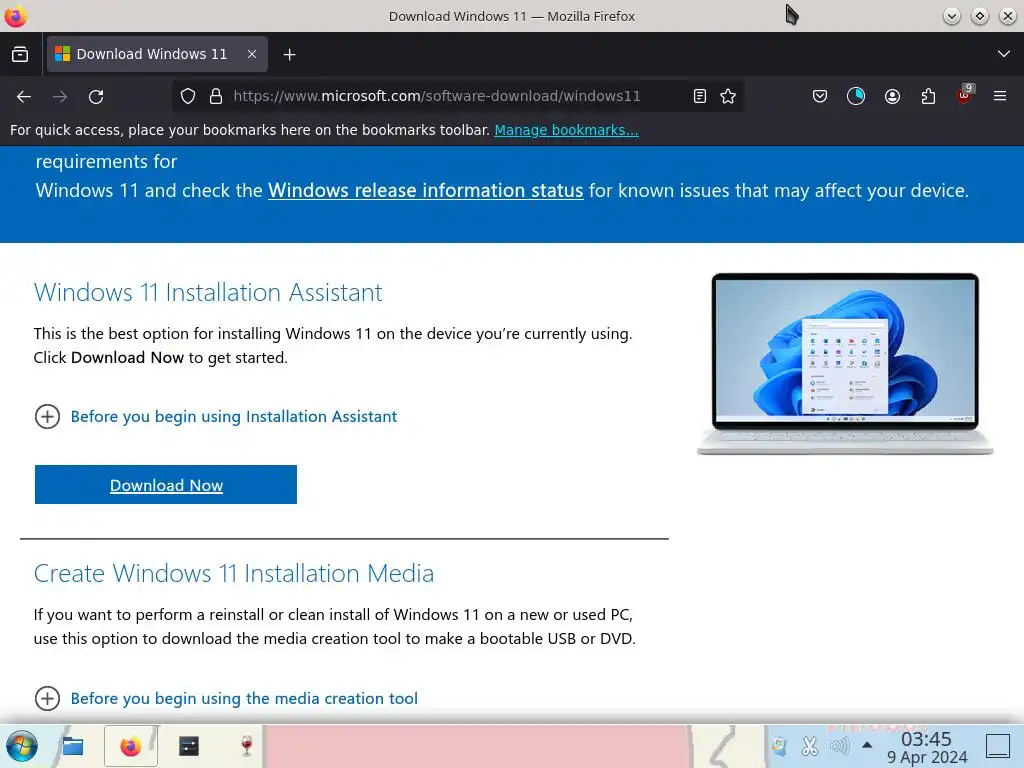Select the Download Windows 11 tab
The height and width of the screenshot is (768, 1024).
(x=157, y=54)
